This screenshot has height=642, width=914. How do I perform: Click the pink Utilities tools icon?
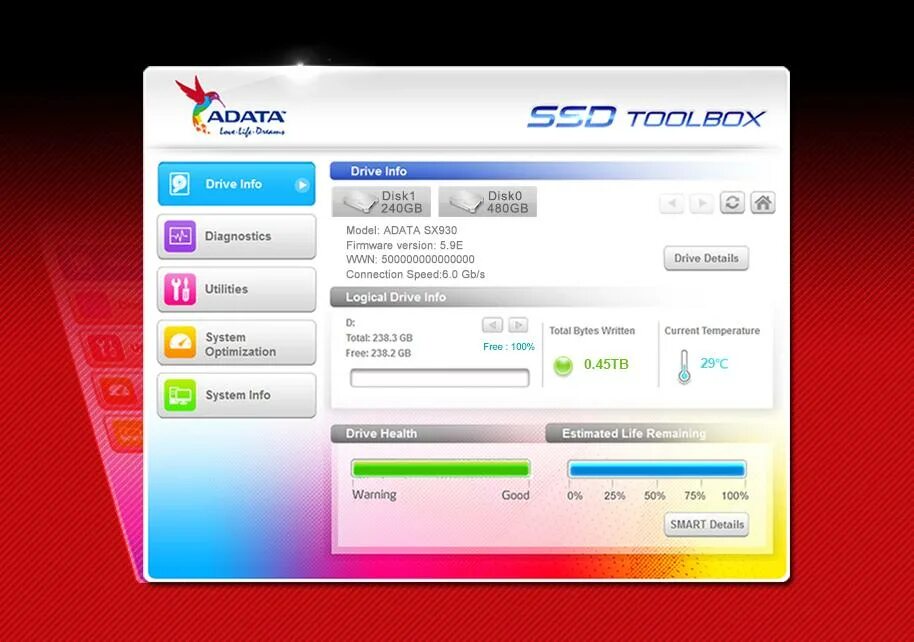[180, 289]
